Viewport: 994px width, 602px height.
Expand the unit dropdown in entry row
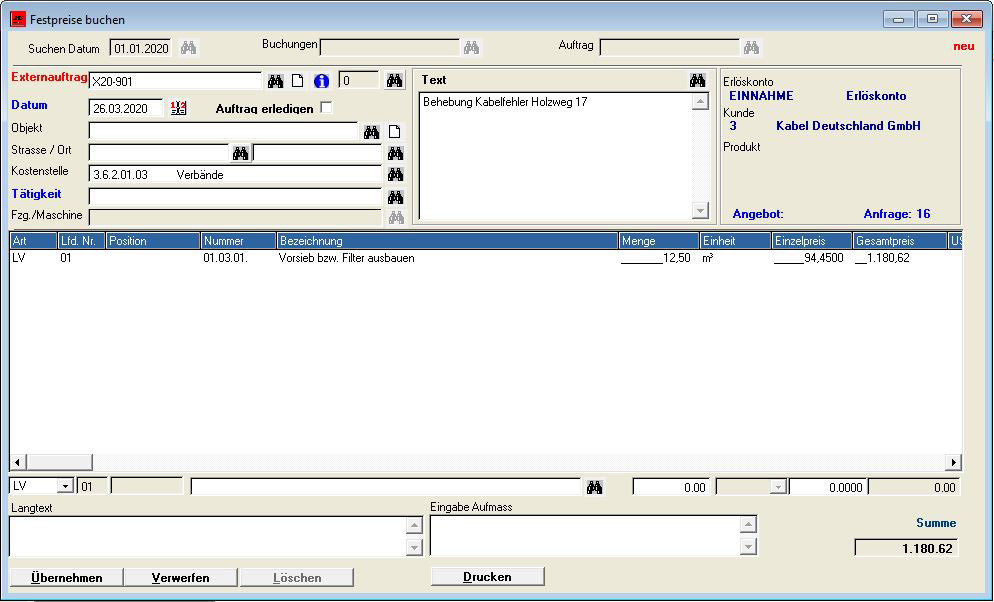pos(777,487)
